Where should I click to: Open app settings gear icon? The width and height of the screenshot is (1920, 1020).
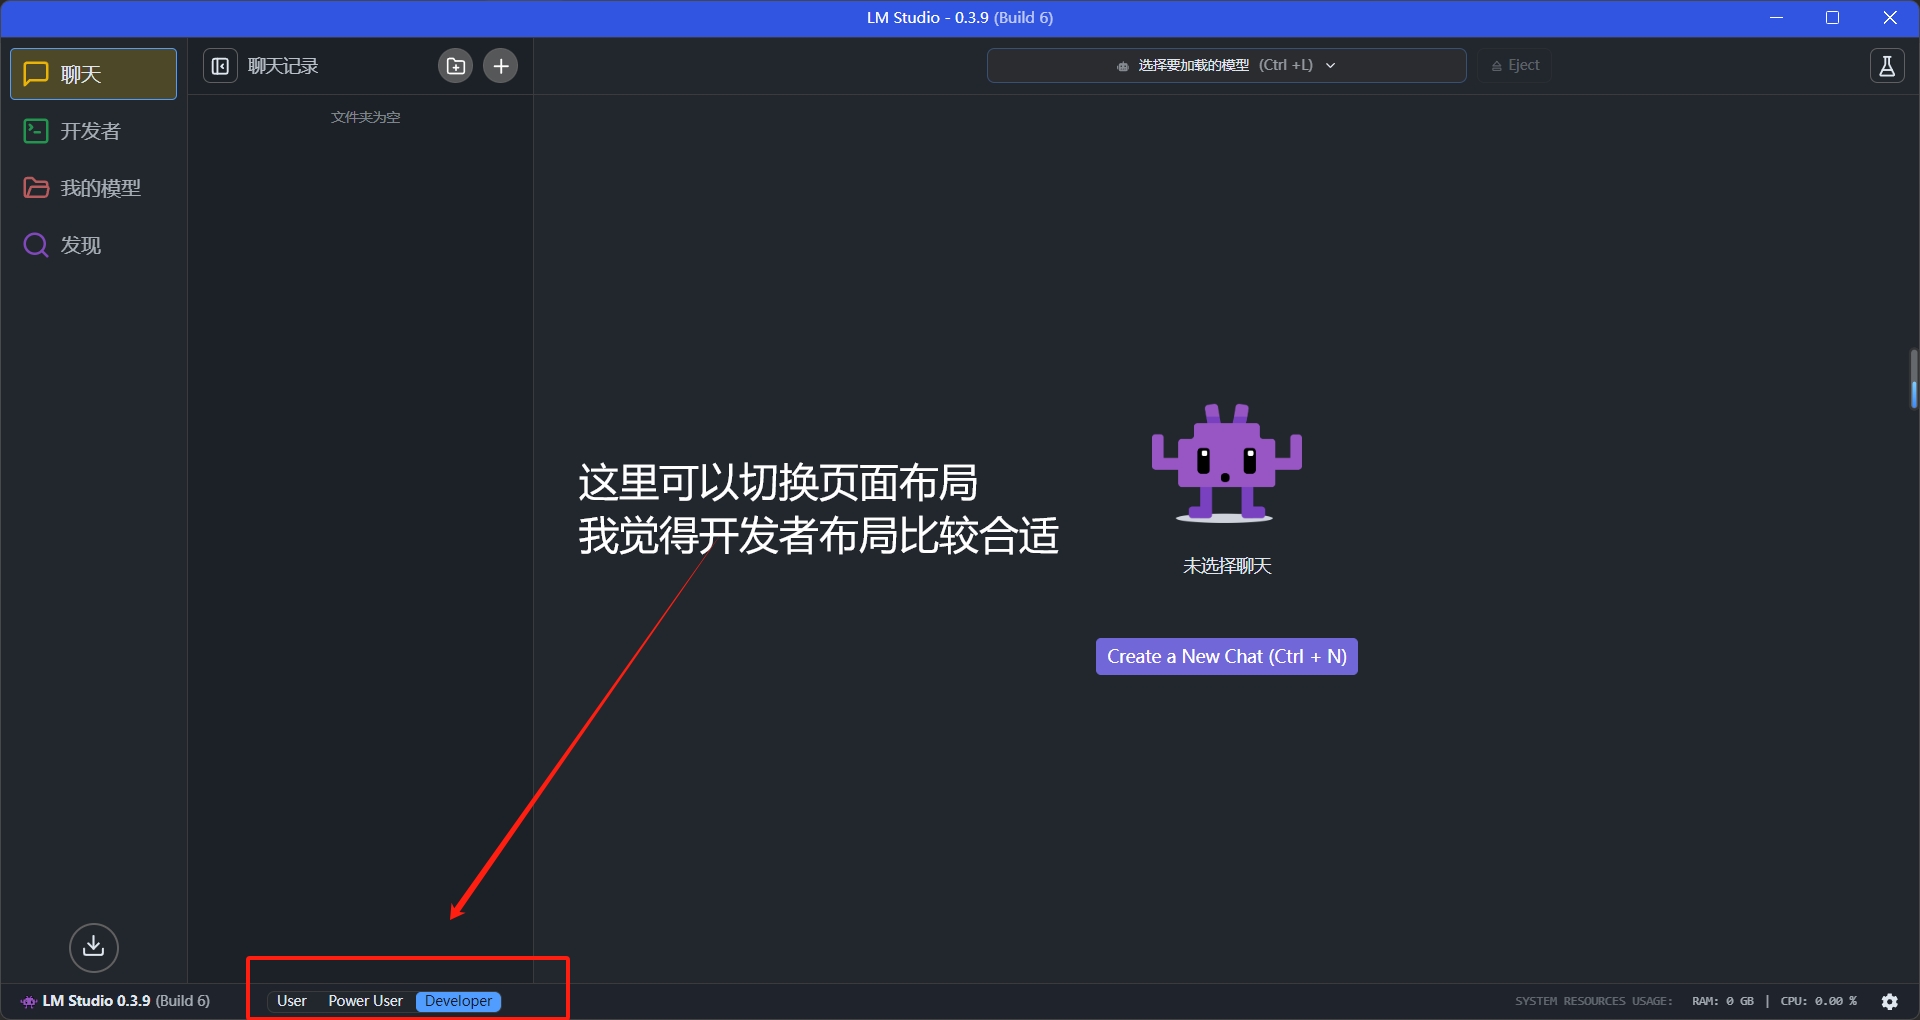pyautogui.click(x=1890, y=1001)
